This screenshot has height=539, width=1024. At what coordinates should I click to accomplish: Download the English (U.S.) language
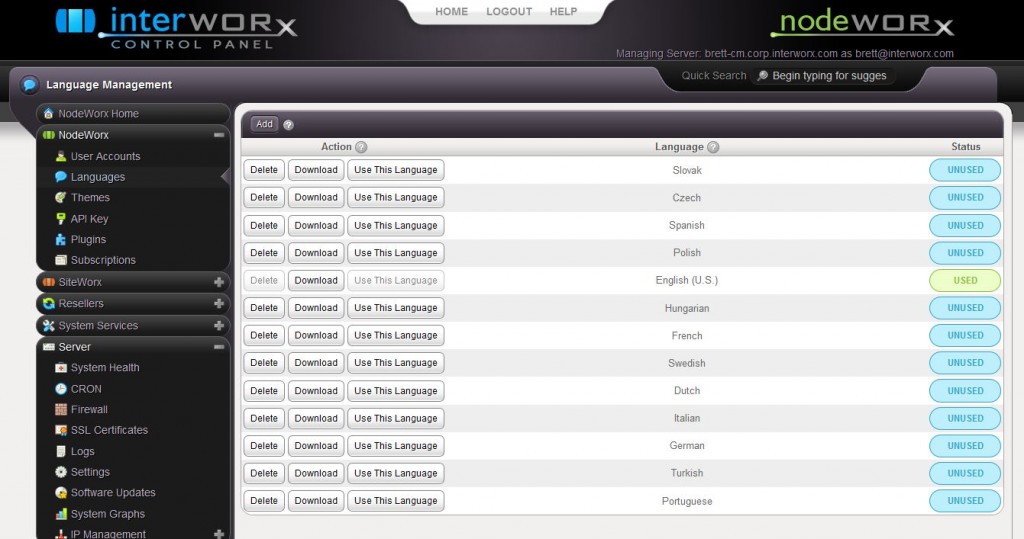[316, 280]
